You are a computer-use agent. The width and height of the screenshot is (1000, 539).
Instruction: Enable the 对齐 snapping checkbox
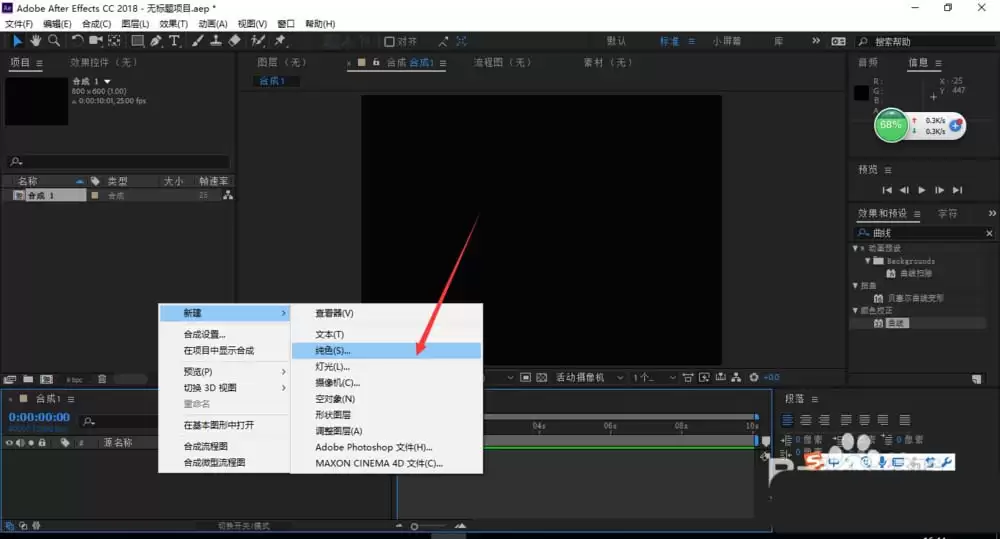(x=389, y=41)
